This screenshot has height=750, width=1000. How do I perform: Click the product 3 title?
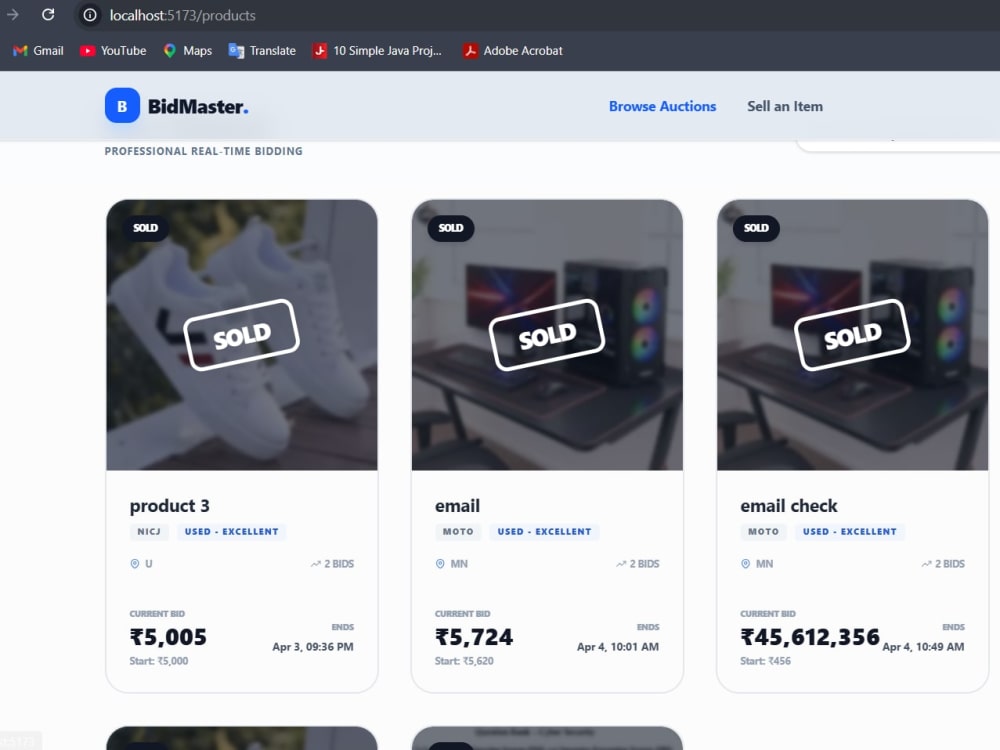[x=170, y=506]
